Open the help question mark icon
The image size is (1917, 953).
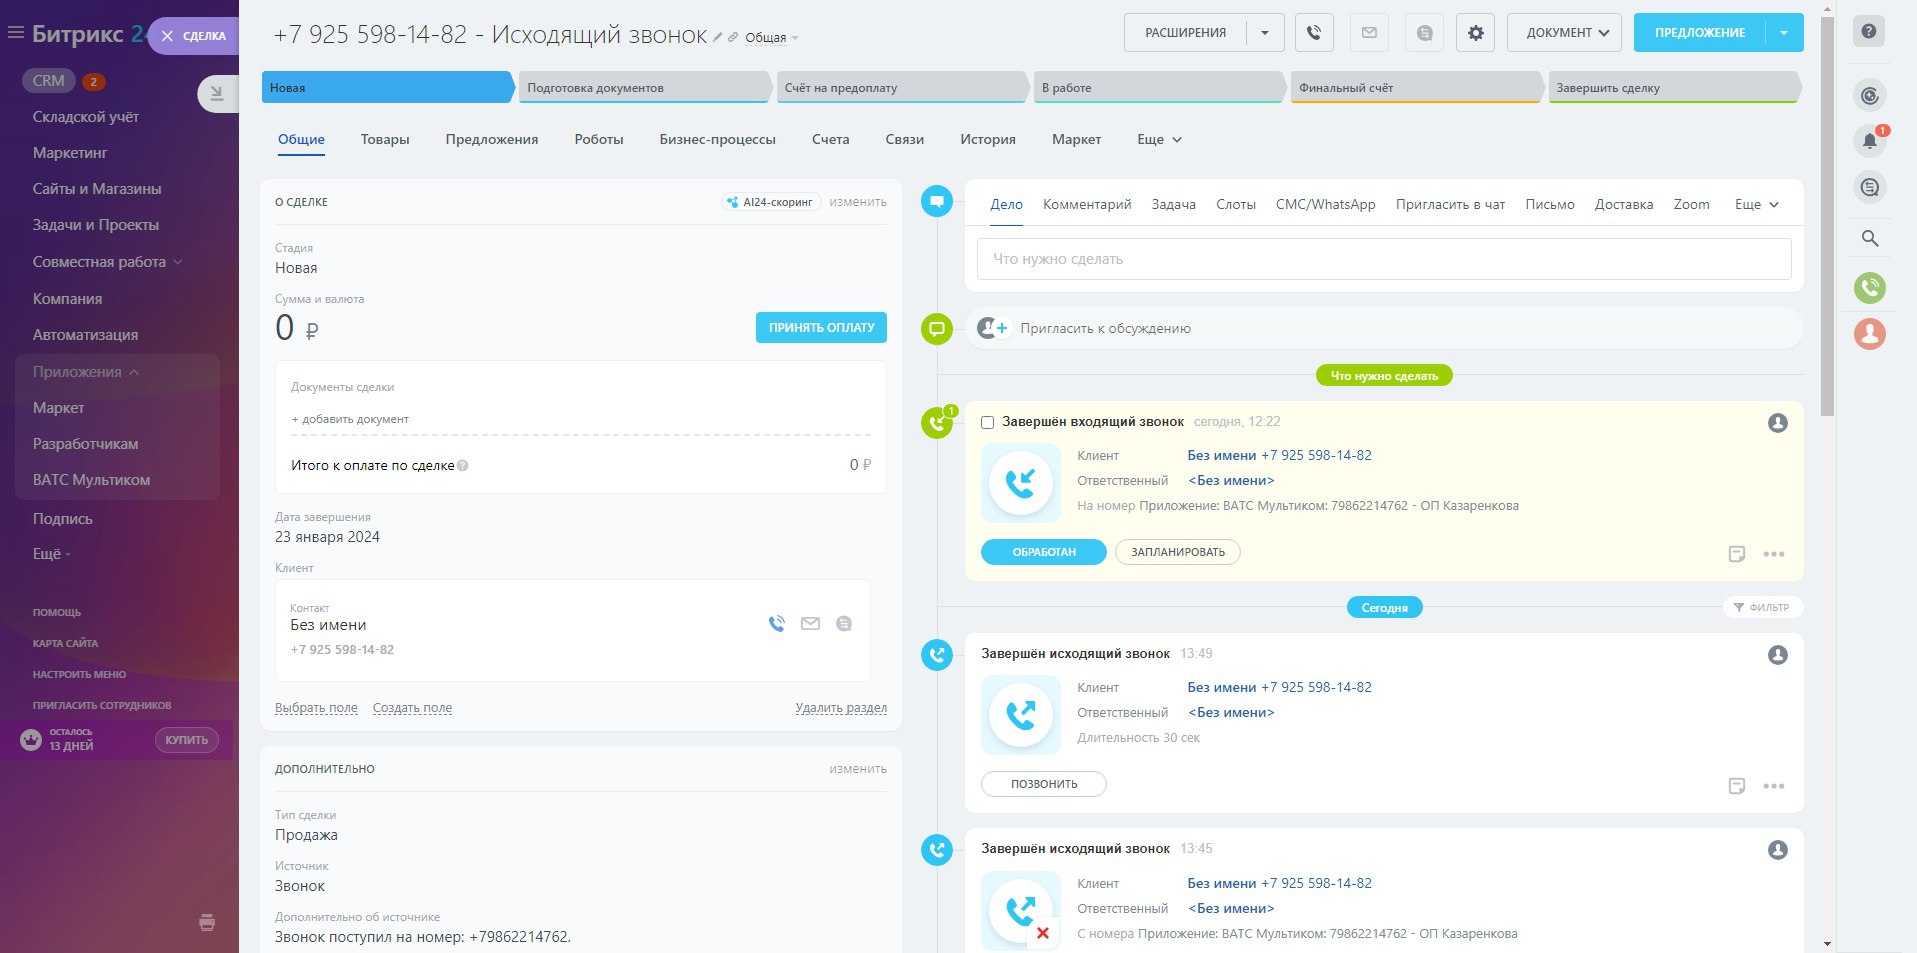[x=1868, y=32]
